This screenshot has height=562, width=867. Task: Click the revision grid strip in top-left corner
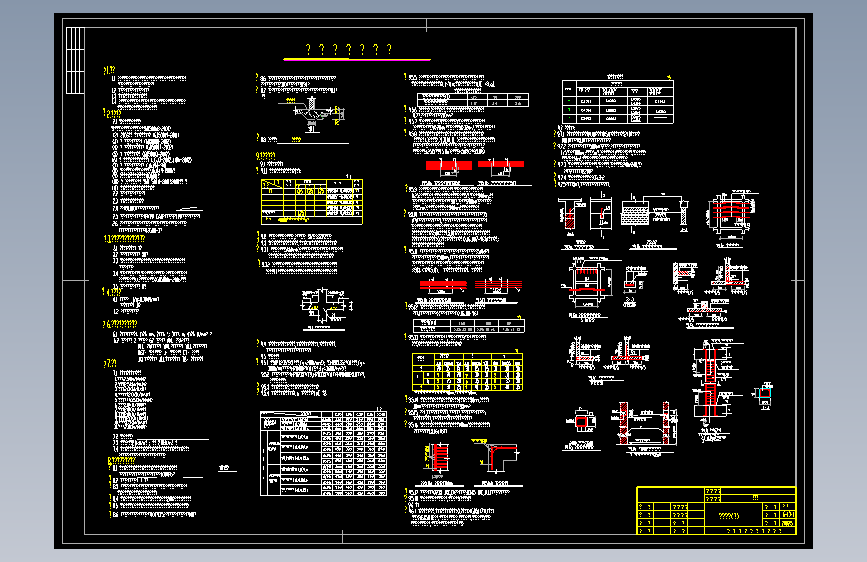coord(75,60)
